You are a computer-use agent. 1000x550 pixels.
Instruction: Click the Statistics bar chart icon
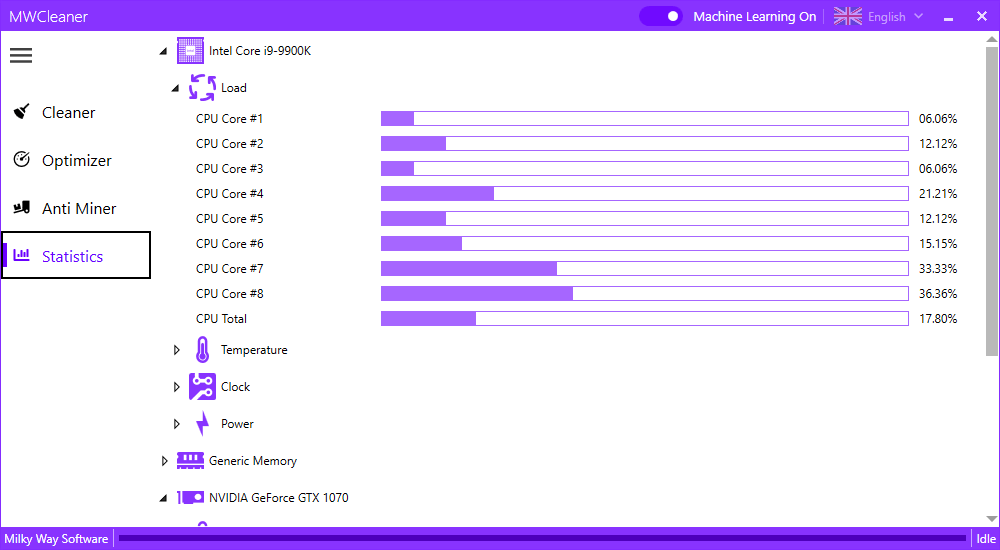[22, 255]
